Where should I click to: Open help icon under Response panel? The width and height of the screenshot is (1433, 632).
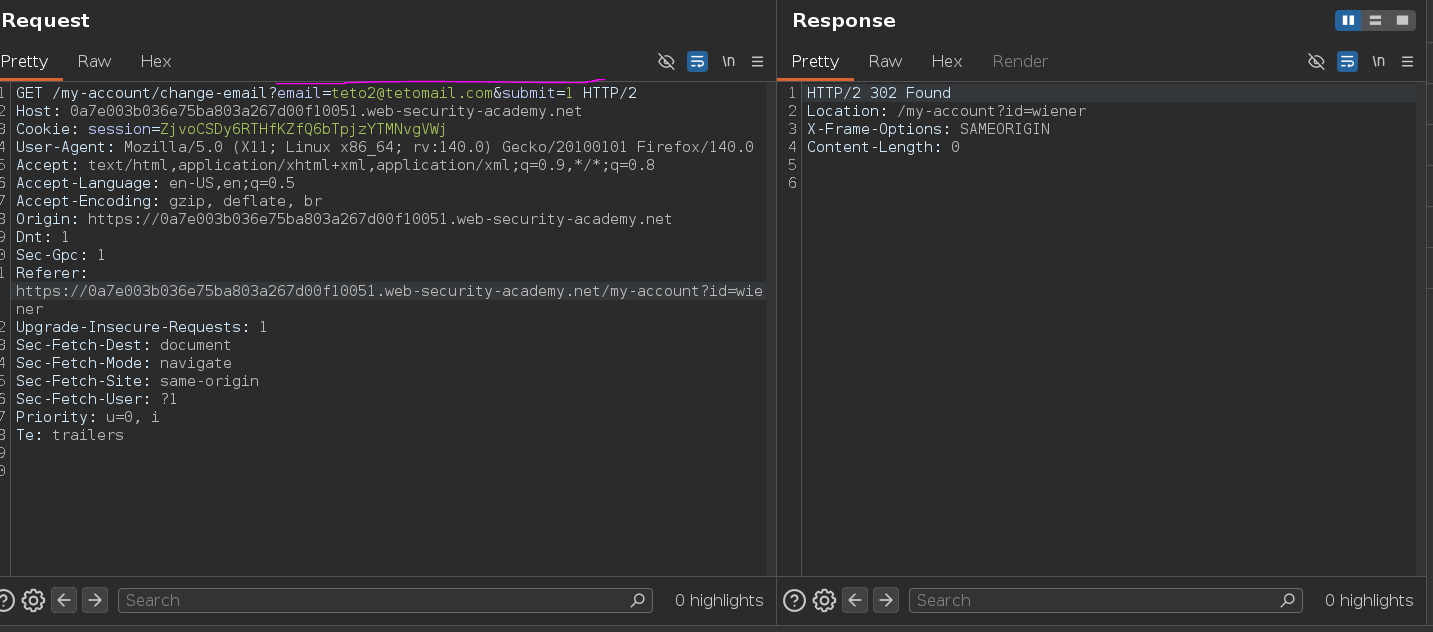[x=794, y=600]
